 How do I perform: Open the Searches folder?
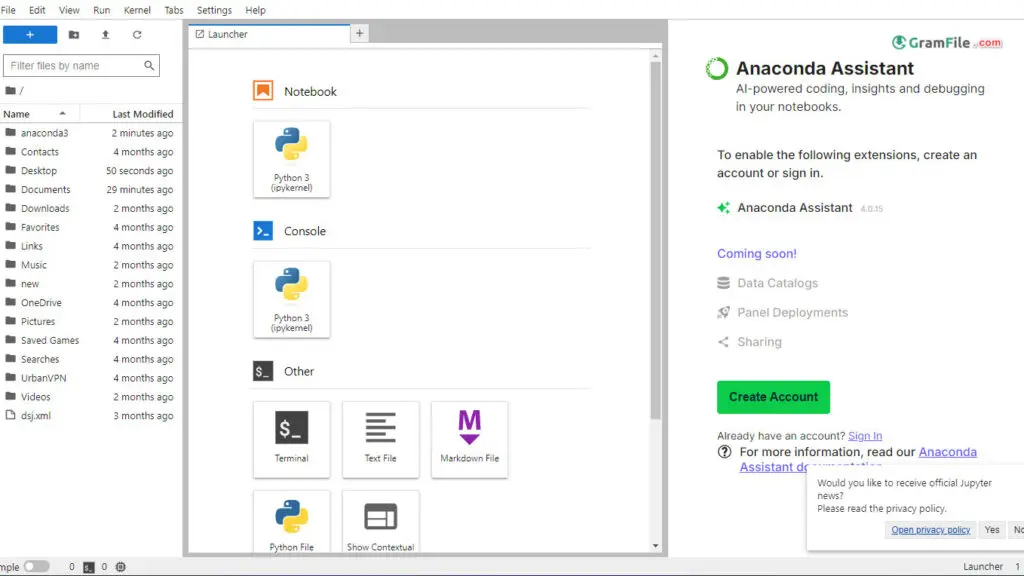point(91,359)
